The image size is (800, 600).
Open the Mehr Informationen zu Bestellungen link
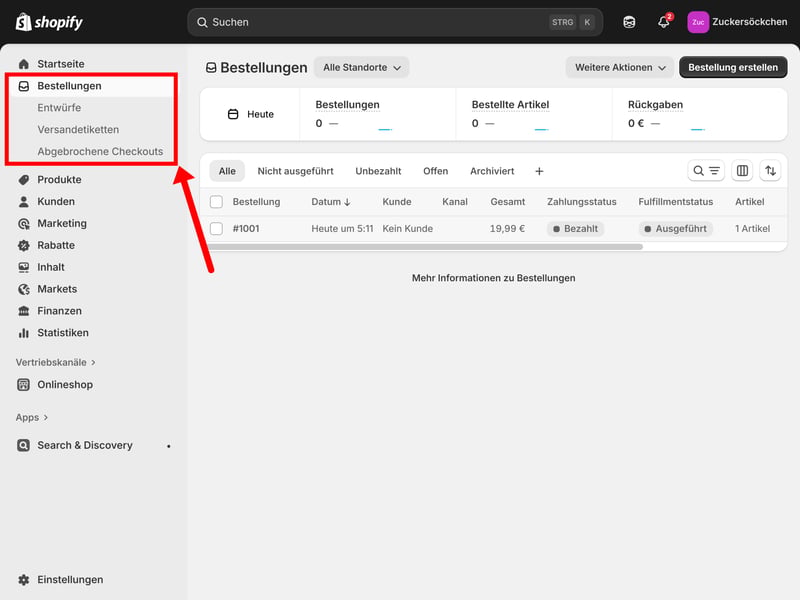pos(493,278)
